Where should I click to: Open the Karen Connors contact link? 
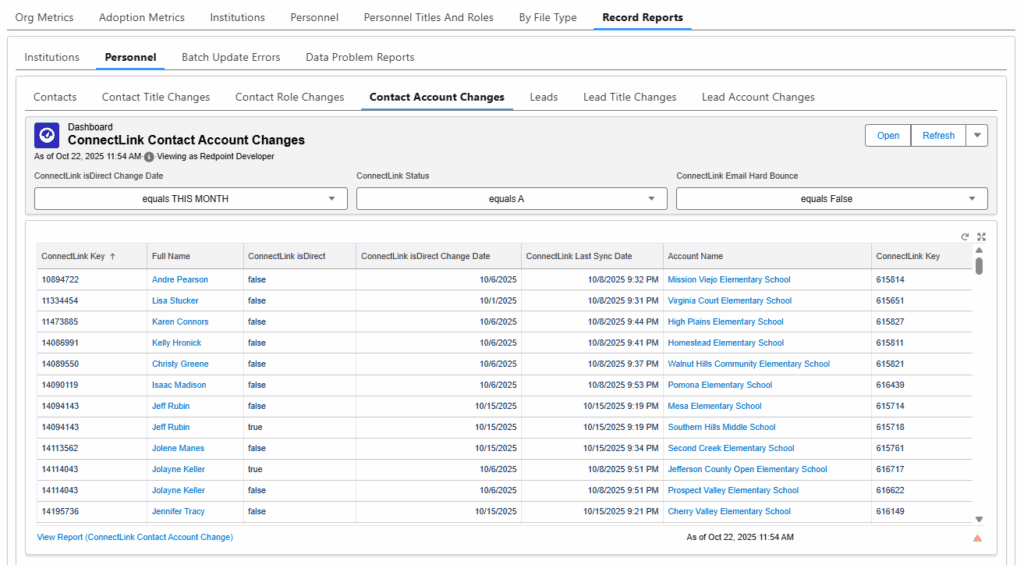[x=180, y=321]
